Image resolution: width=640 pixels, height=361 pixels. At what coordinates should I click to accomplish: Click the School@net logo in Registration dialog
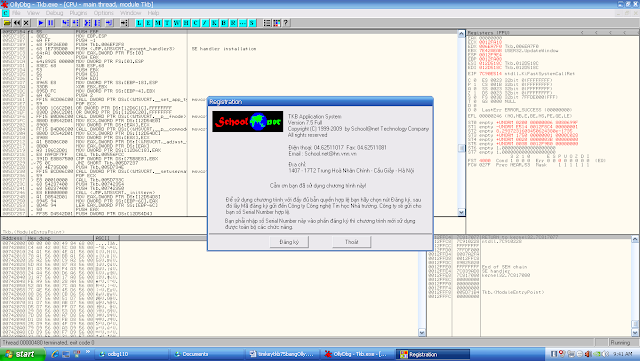coord(248,121)
